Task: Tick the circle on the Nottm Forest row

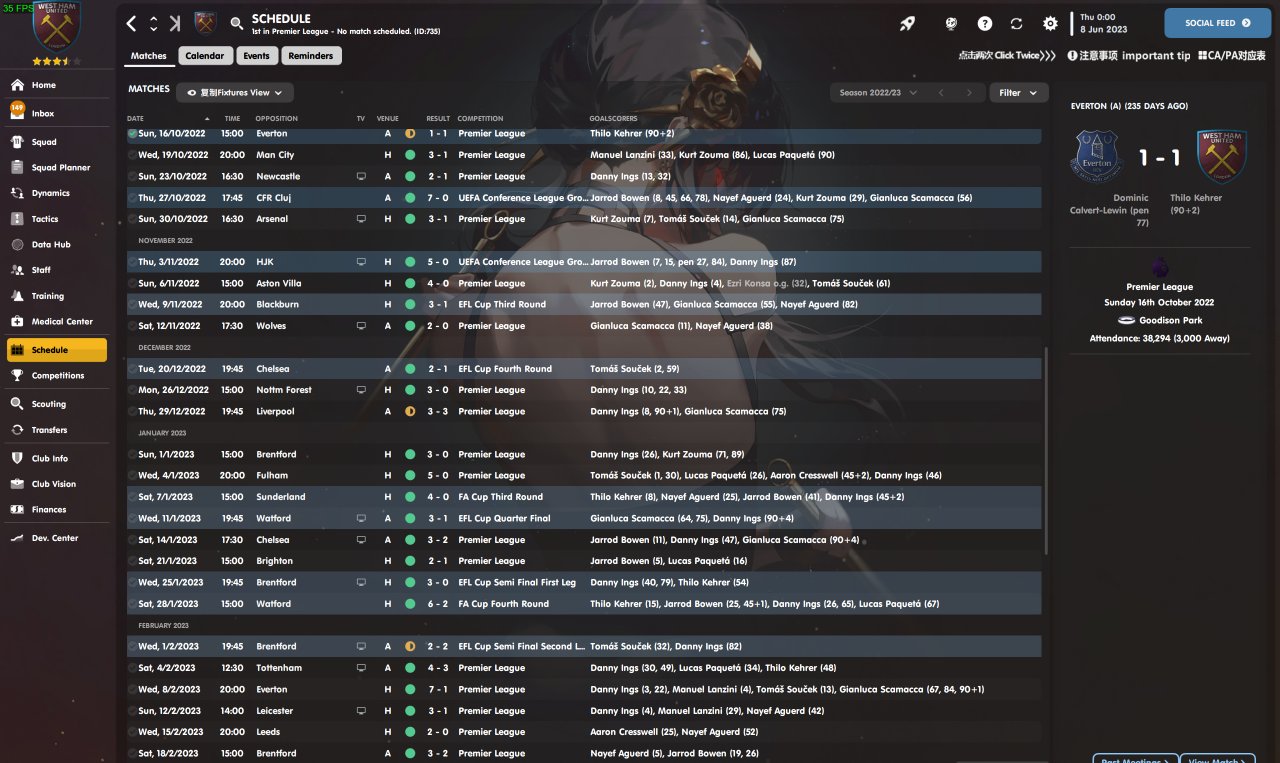Action: (132, 390)
